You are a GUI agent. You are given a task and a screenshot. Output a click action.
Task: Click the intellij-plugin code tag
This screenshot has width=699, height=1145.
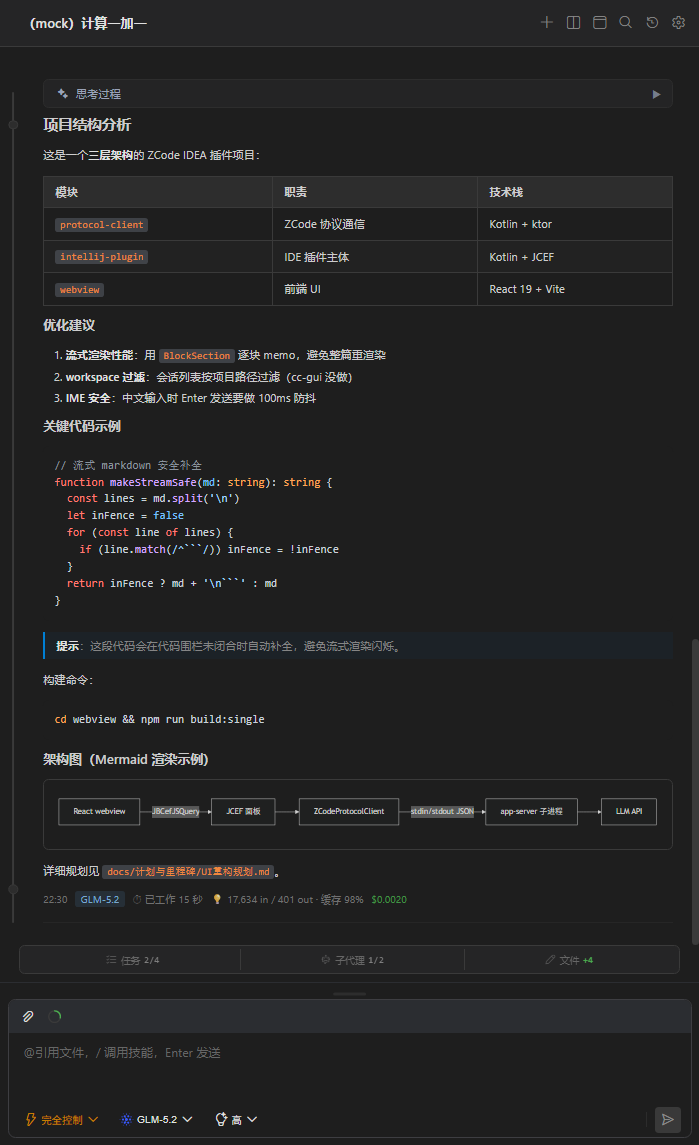[102, 257]
